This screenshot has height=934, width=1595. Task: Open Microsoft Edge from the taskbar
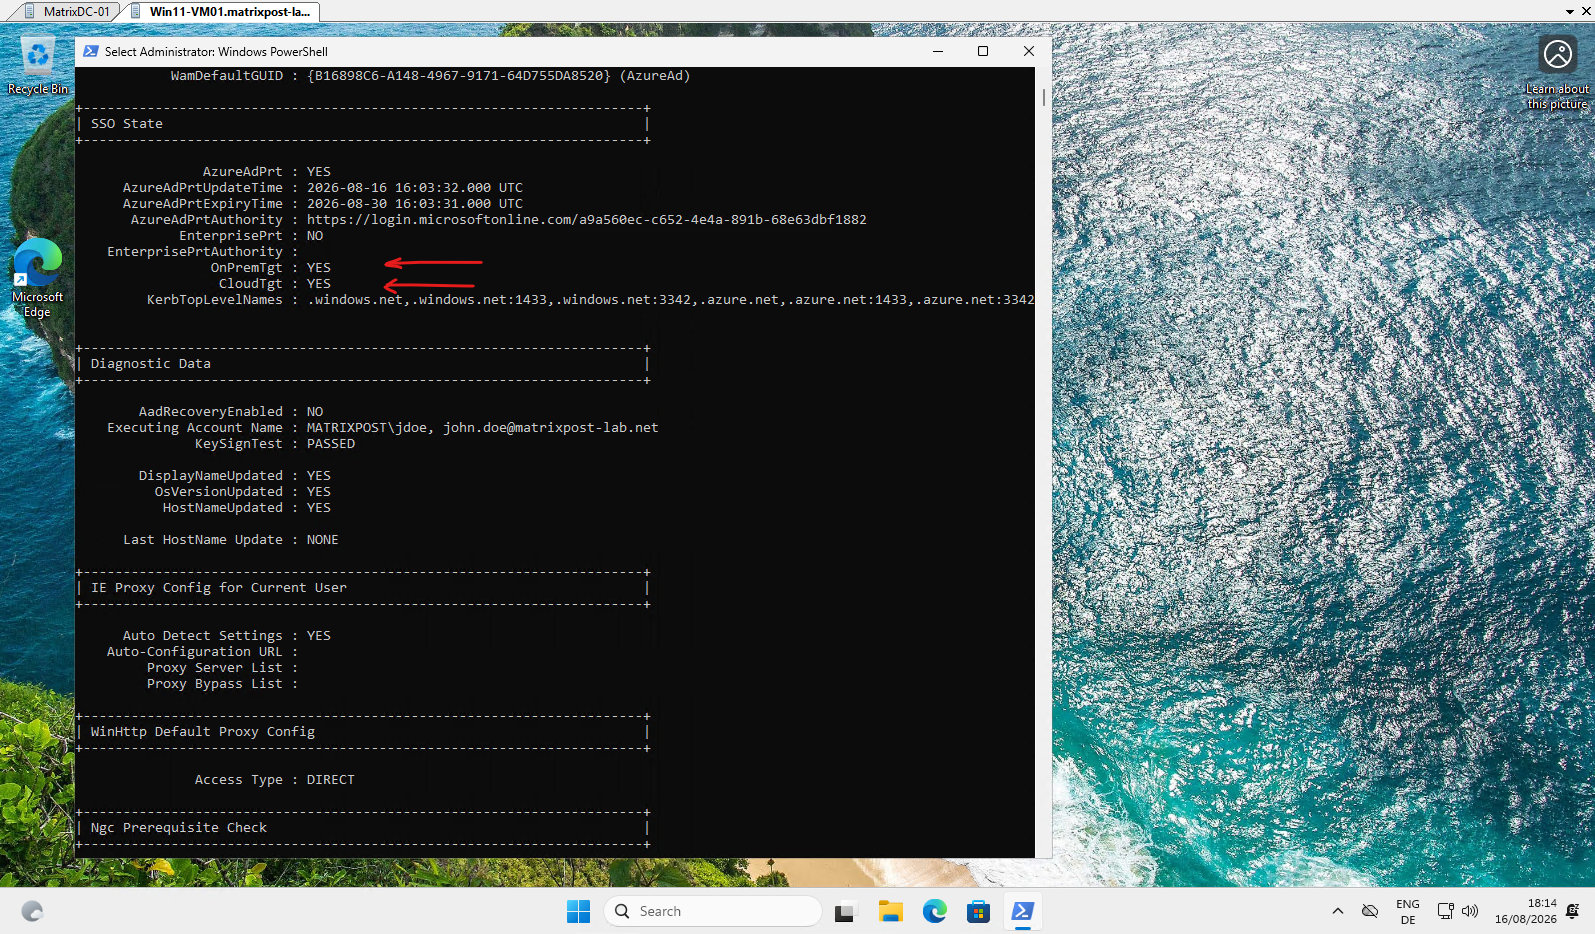(x=934, y=911)
